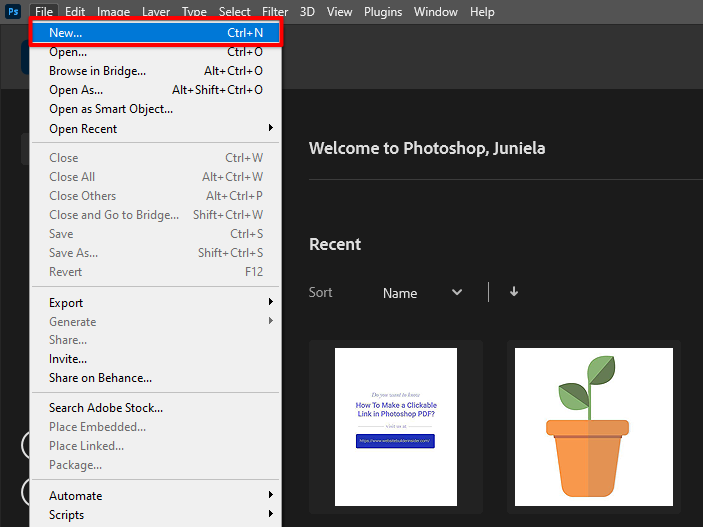Image resolution: width=703 pixels, height=527 pixels.
Task: Select Search Adobe Stock...
Action: point(106,408)
